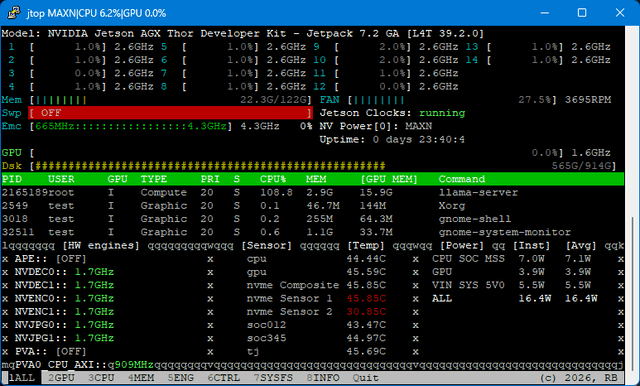Click the 22.3G/122G memory value
This screenshot has width=640, height=386.
[x=273, y=100]
